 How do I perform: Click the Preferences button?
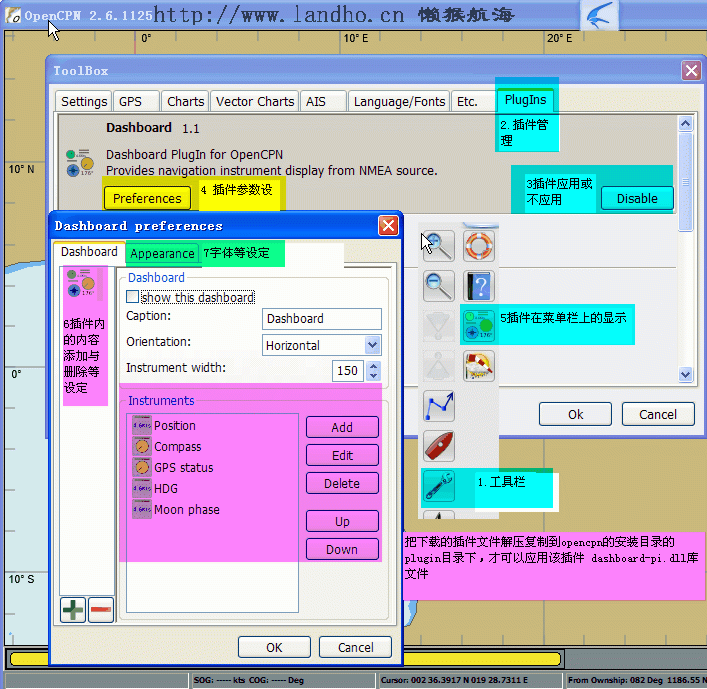pyautogui.click(x=147, y=198)
